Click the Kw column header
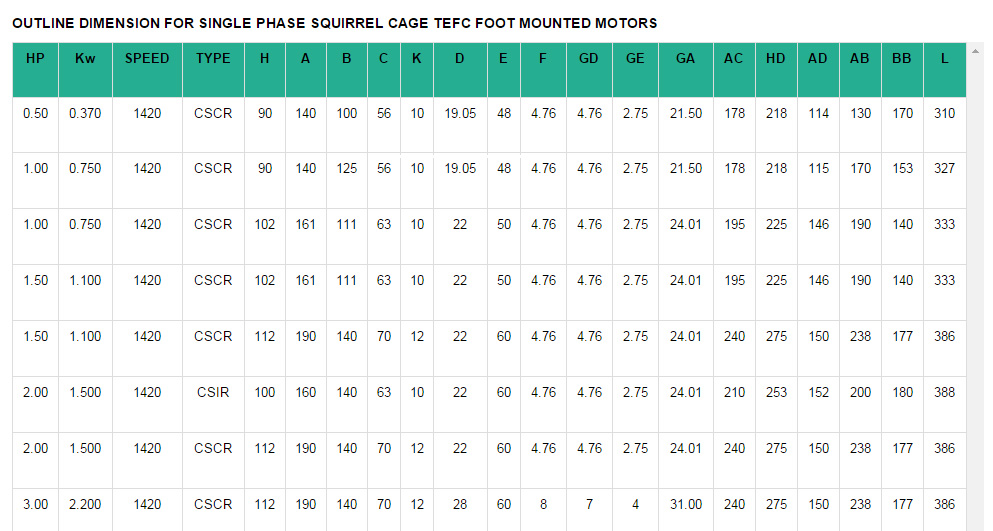 coord(85,59)
